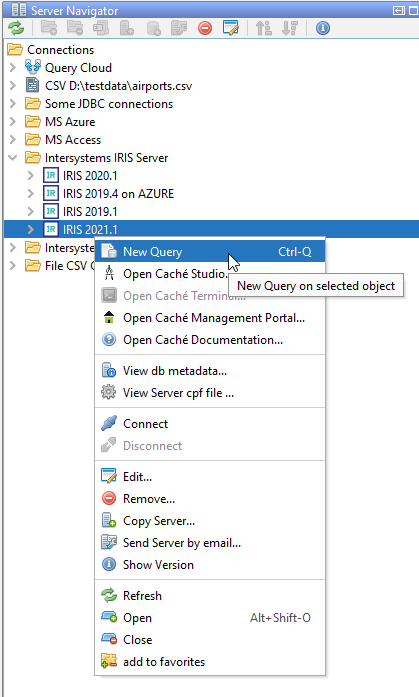This screenshot has width=419, height=697.
Task: Click the Caché Studio compass icon
Action: 109,273
